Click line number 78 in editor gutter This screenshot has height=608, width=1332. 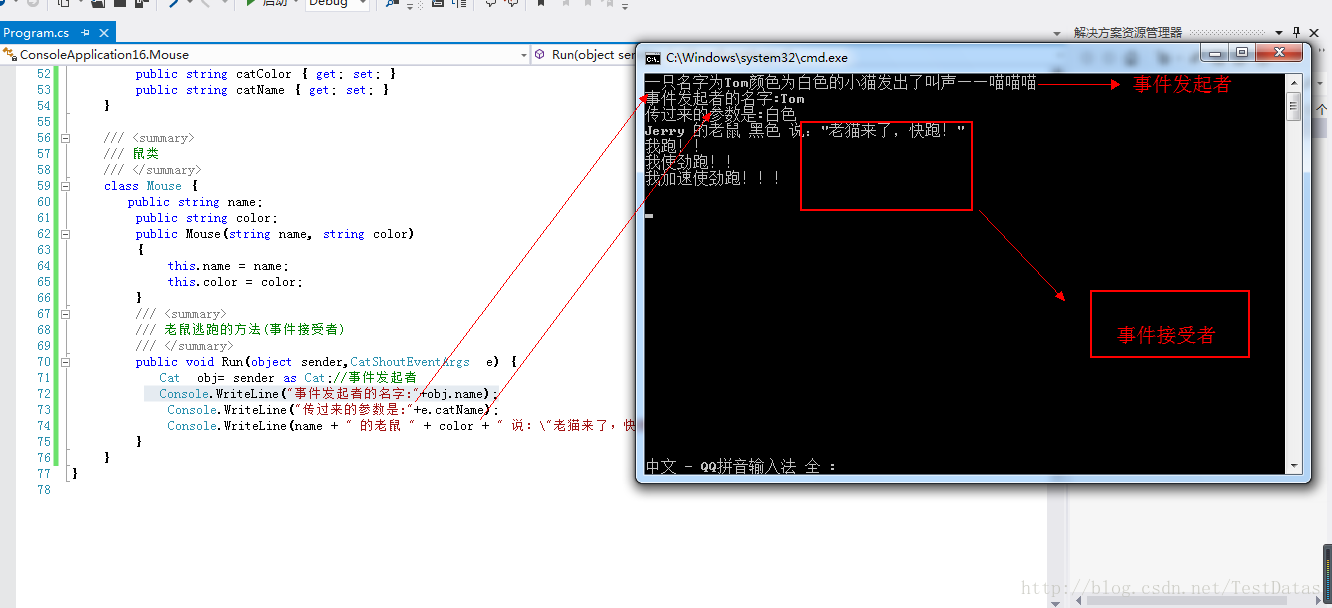point(42,490)
